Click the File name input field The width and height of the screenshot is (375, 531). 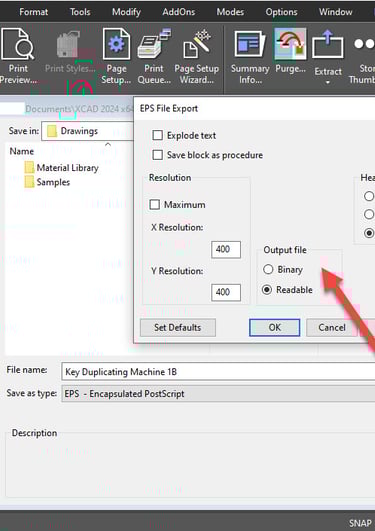[218, 371]
